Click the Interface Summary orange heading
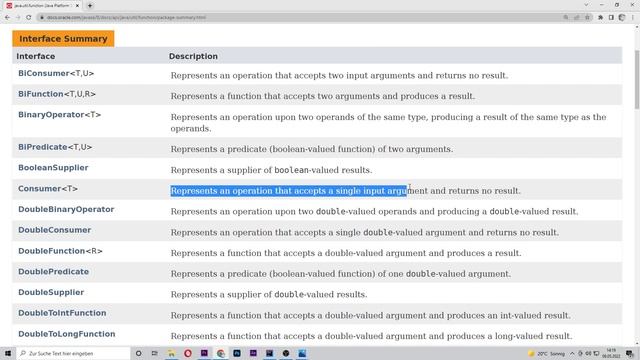640x360 pixels. coord(63,39)
